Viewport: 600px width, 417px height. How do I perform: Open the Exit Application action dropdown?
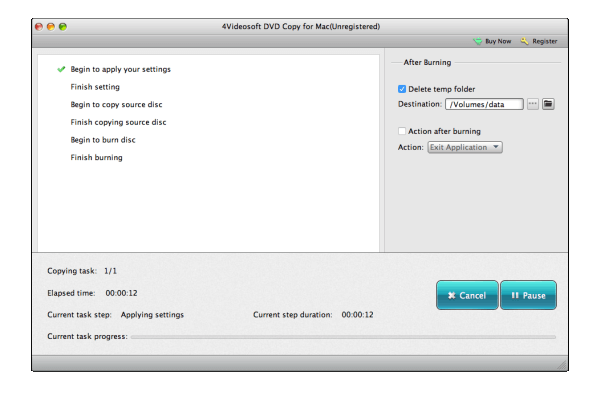click(465, 147)
